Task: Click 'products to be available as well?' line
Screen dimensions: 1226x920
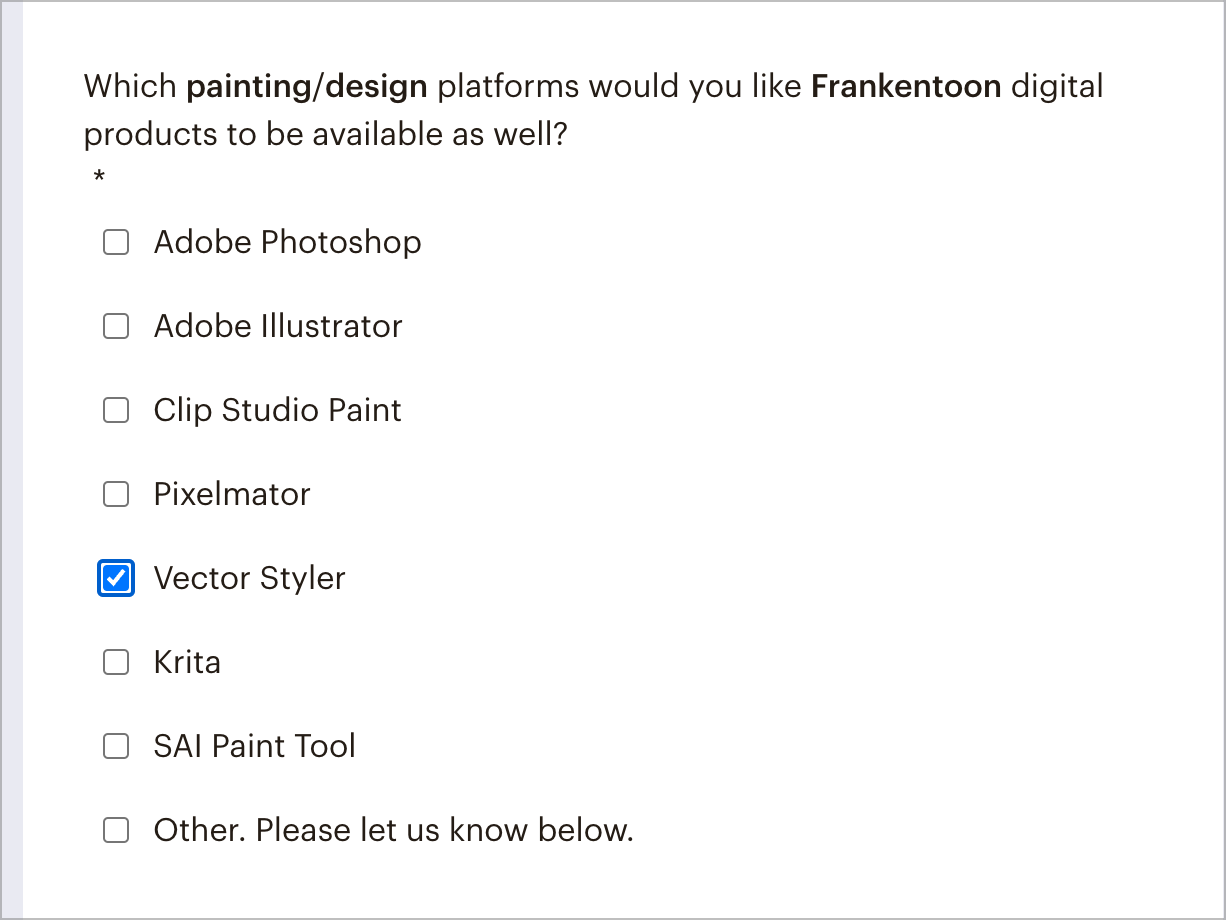Action: click(x=326, y=134)
